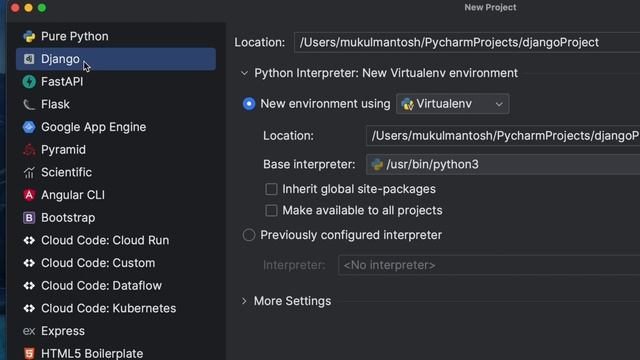Select Bootstrap project type
This screenshot has width=640, height=360.
coord(116,218)
